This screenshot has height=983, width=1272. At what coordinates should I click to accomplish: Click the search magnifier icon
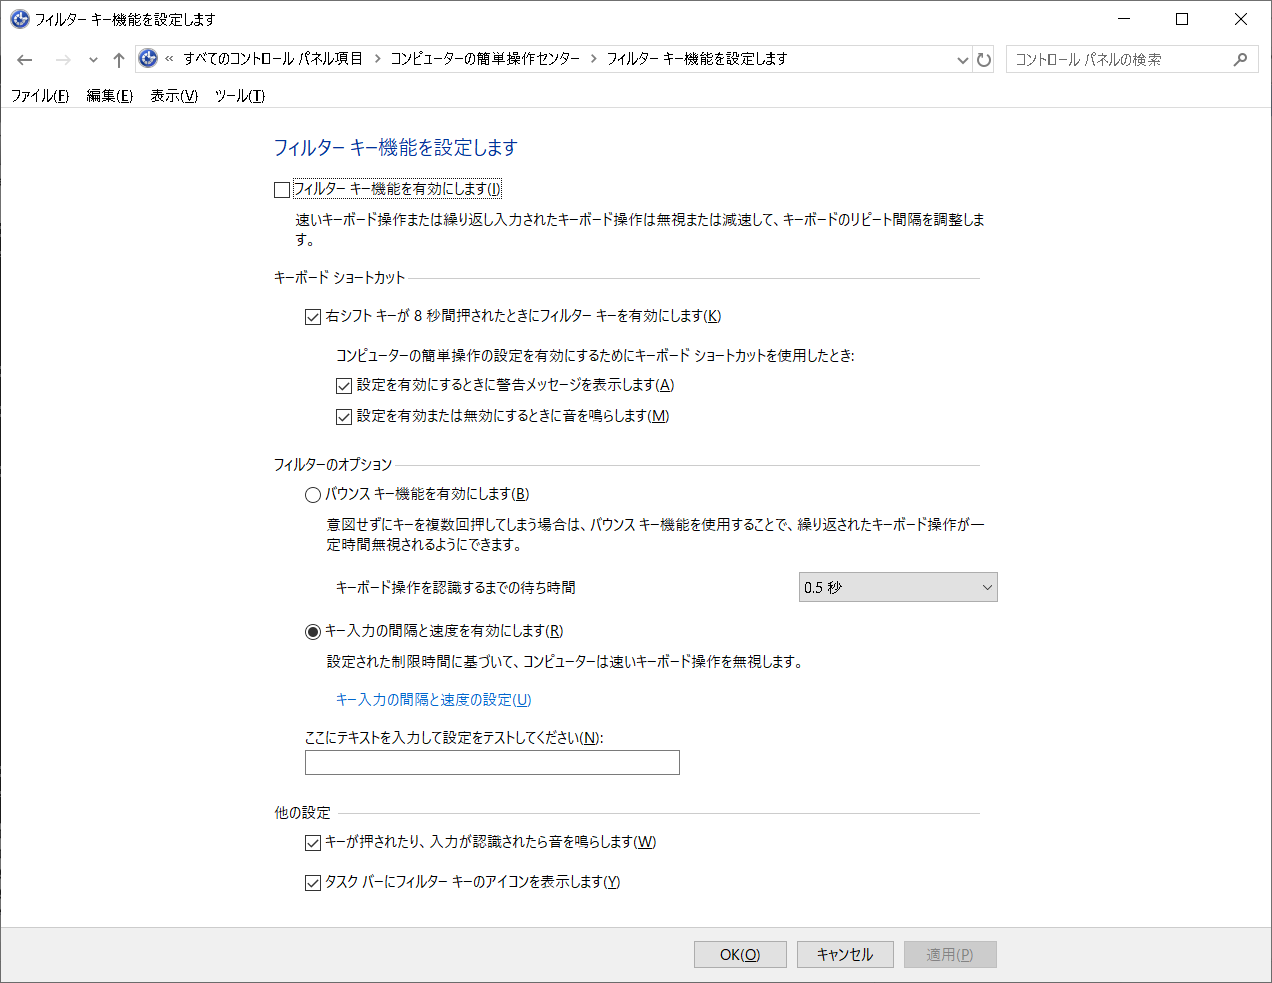(1240, 58)
